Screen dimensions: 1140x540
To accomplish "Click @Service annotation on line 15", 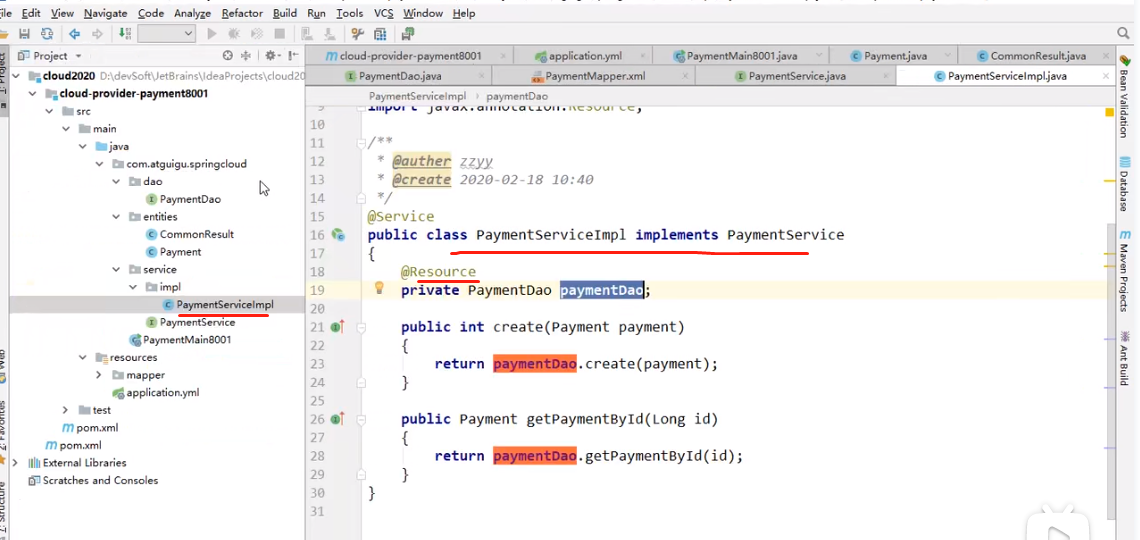I will coord(401,217).
